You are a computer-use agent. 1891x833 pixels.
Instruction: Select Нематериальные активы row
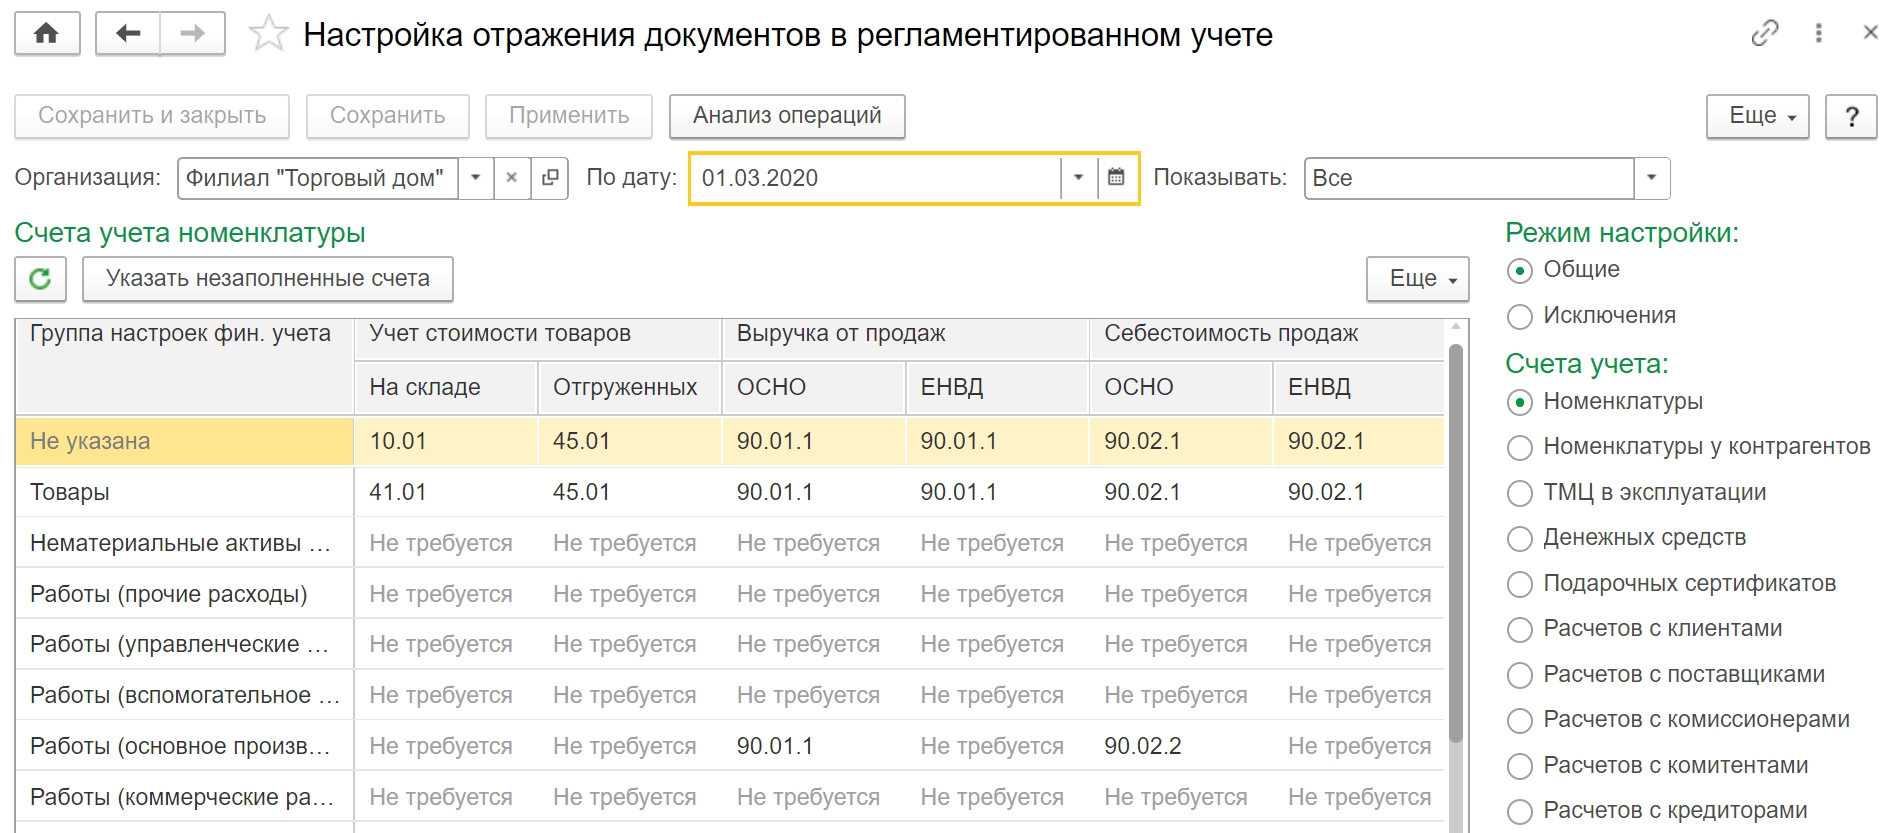pos(730,543)
